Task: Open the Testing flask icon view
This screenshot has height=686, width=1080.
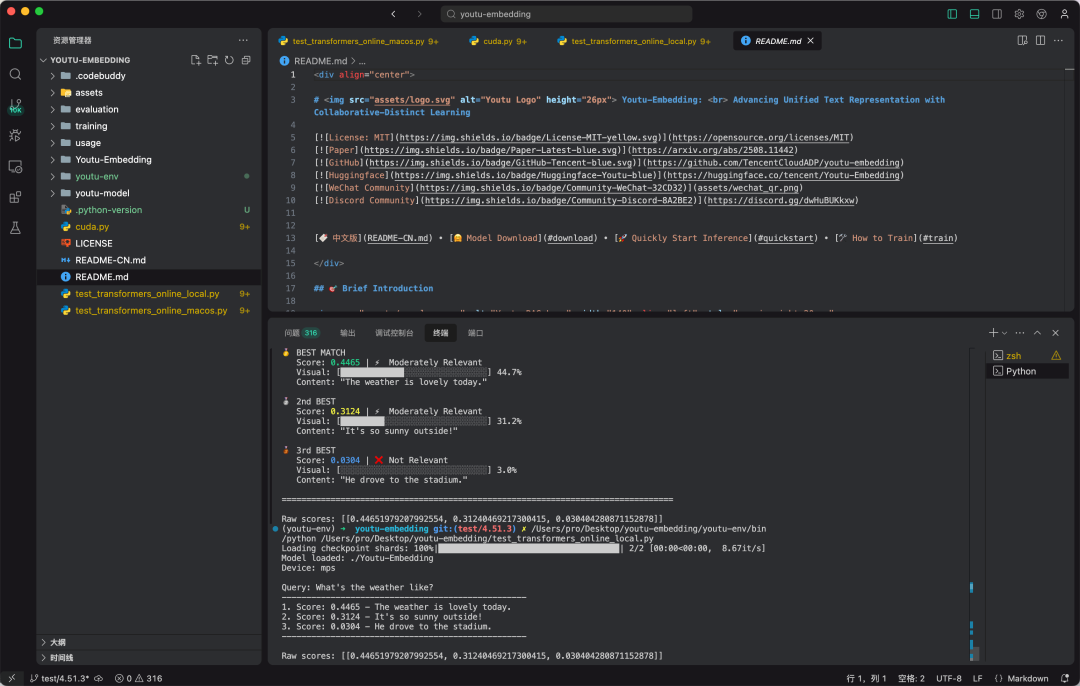Action: 15,228
